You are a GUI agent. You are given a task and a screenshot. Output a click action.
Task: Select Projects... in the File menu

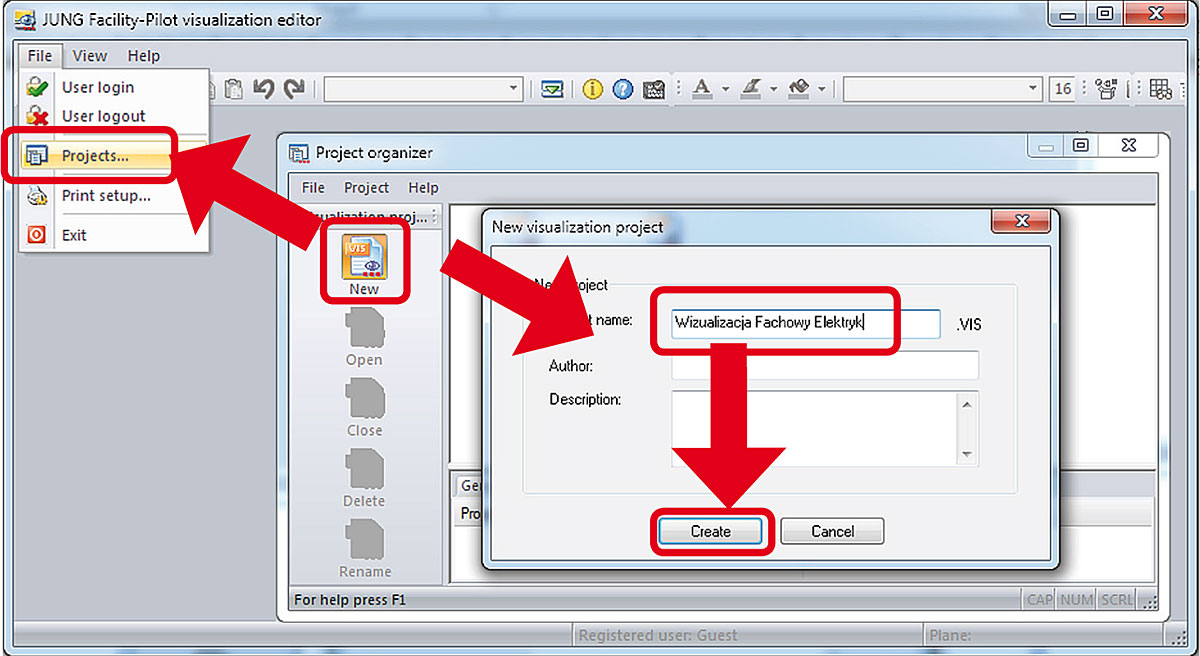95,156
